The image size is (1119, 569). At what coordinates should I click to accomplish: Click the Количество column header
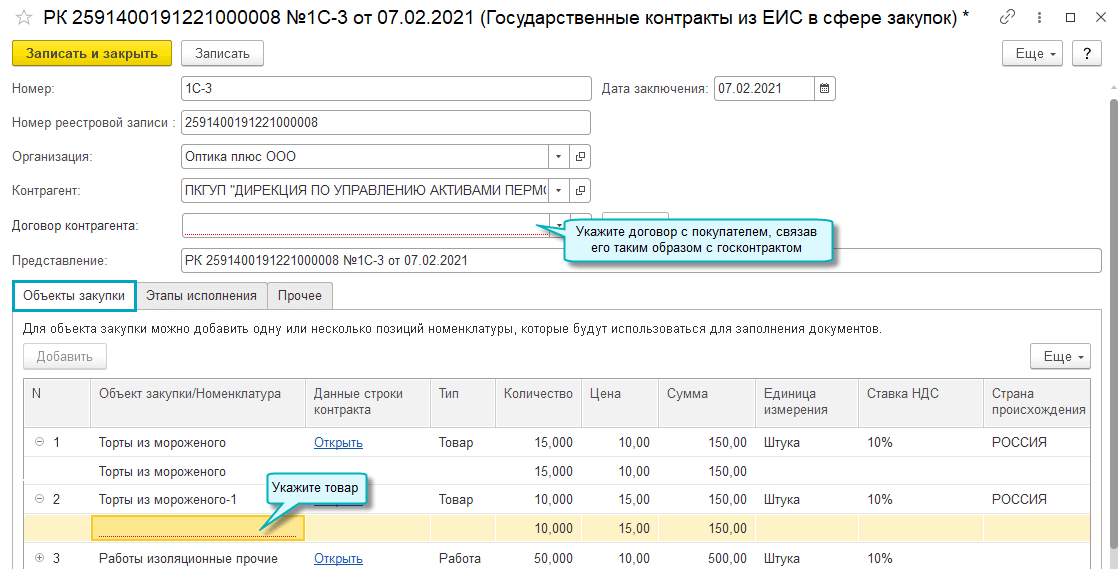[x=538, y=402]
